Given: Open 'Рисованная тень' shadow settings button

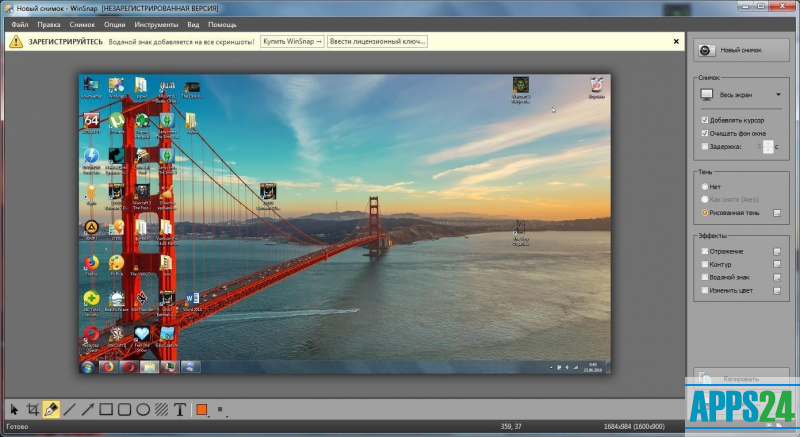Looking at the screenshot, I should pos(777,213).
